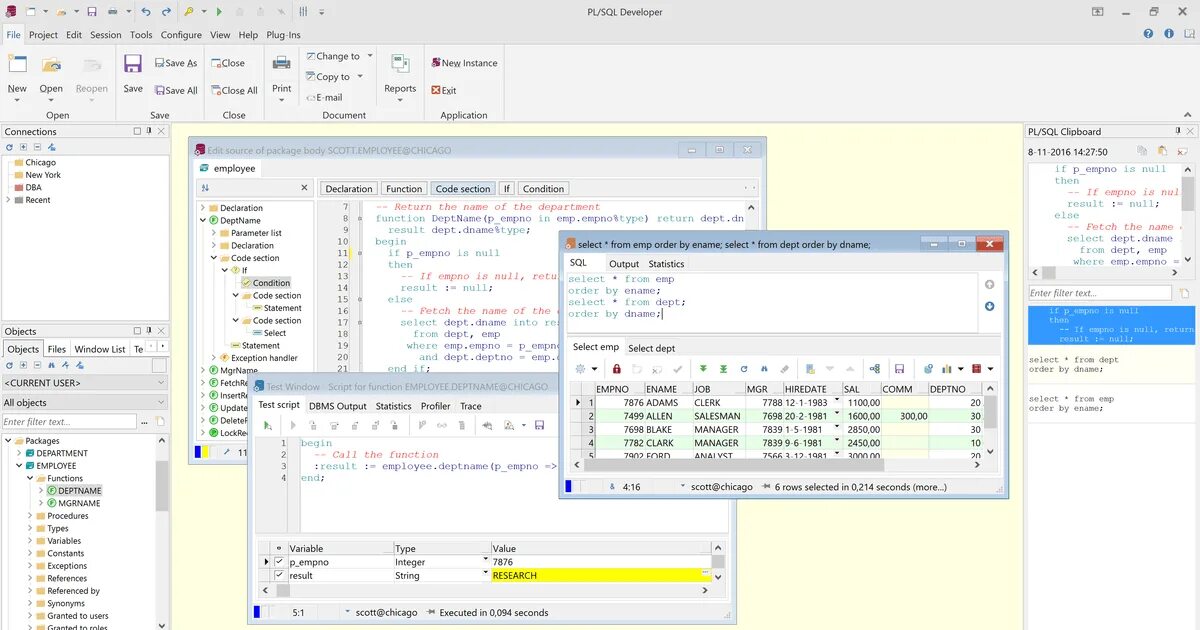Click the refresh icon in the result grid toolbar
Viewport: 1200px width, 630px height.
(744, 369)
